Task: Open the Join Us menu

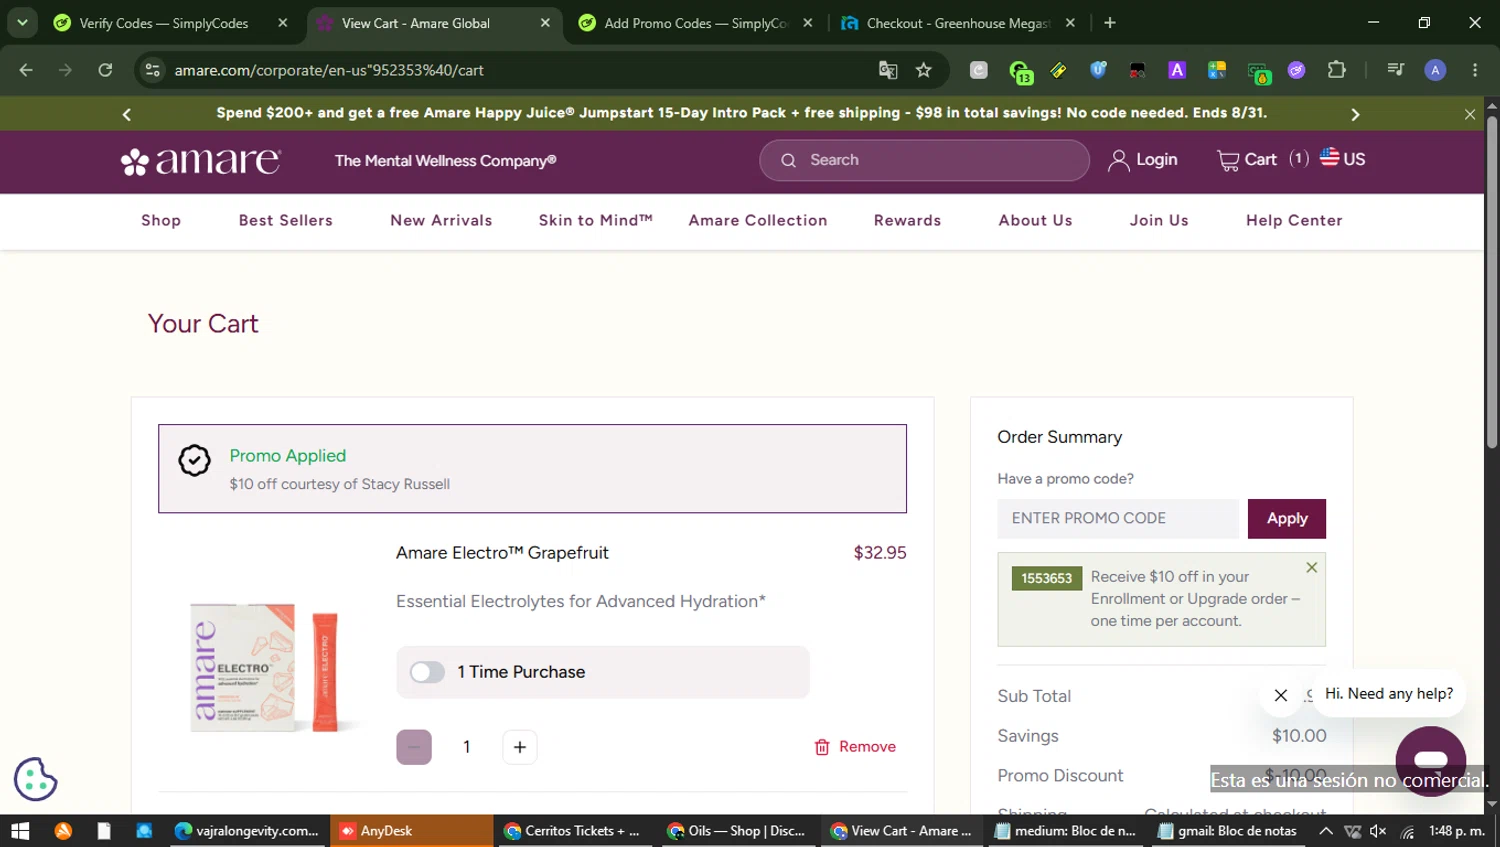Action: click(x=1159, y=221)
